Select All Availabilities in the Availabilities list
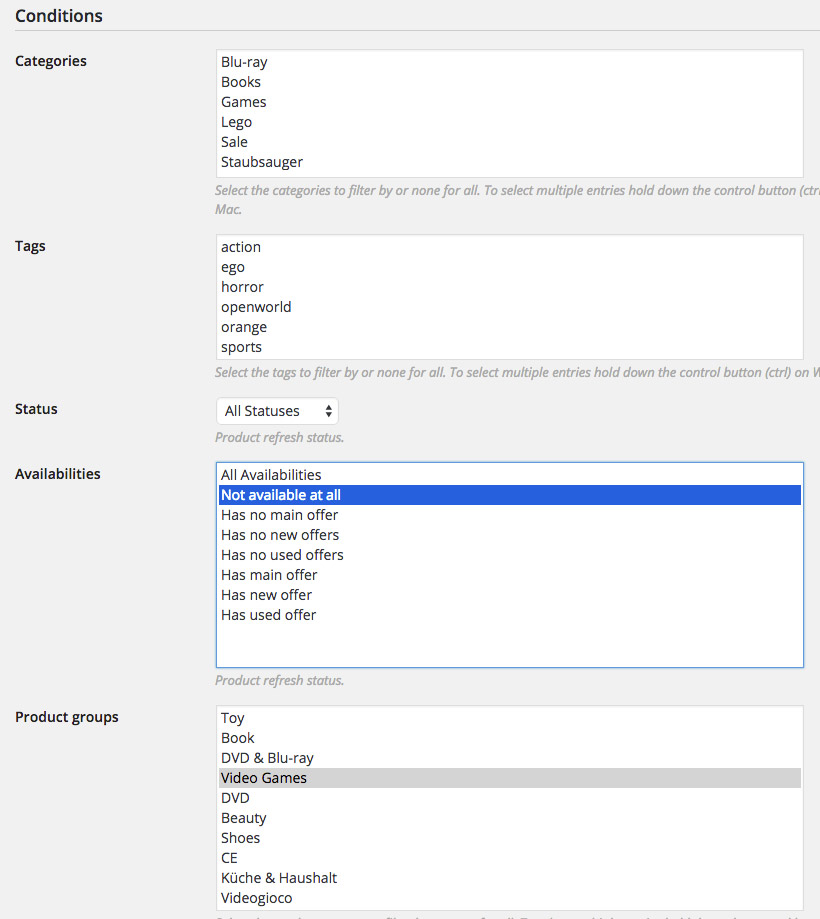Viewport: 820px width, 919px height. tap(272, 474)
